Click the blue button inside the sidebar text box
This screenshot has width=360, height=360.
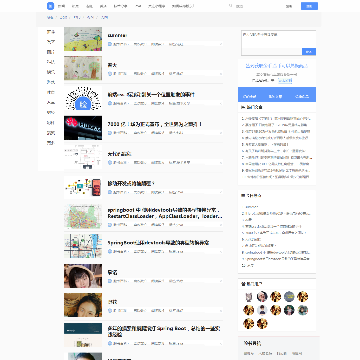309,52
